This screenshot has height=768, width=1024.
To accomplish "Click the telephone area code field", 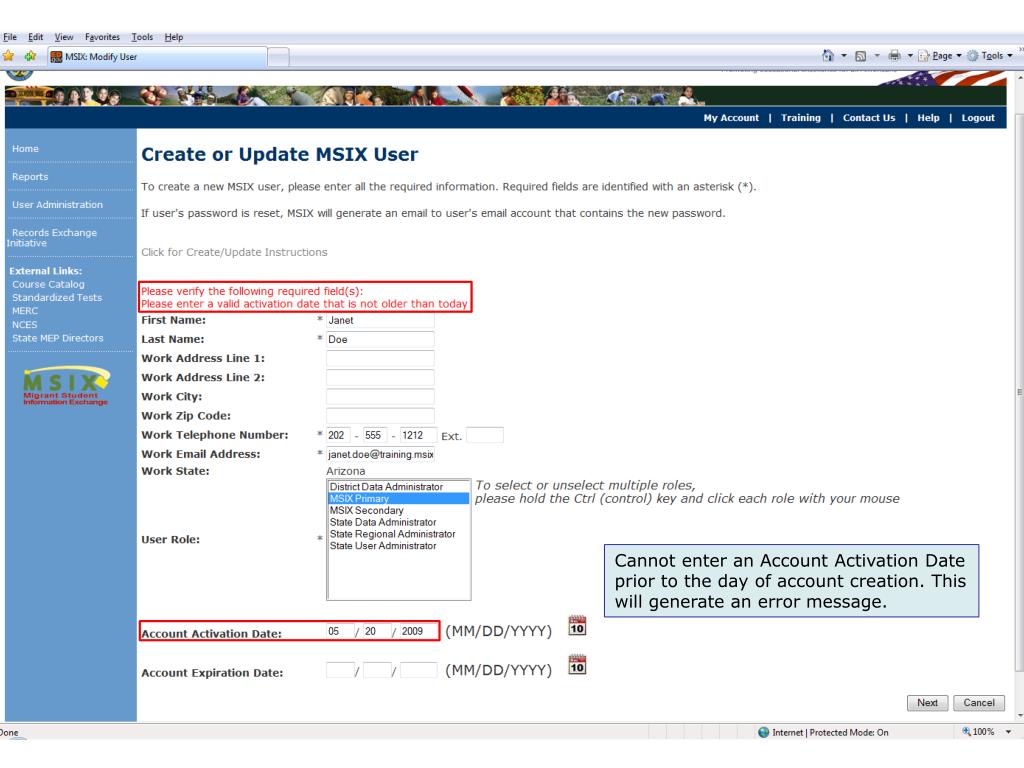I will 338,435.
